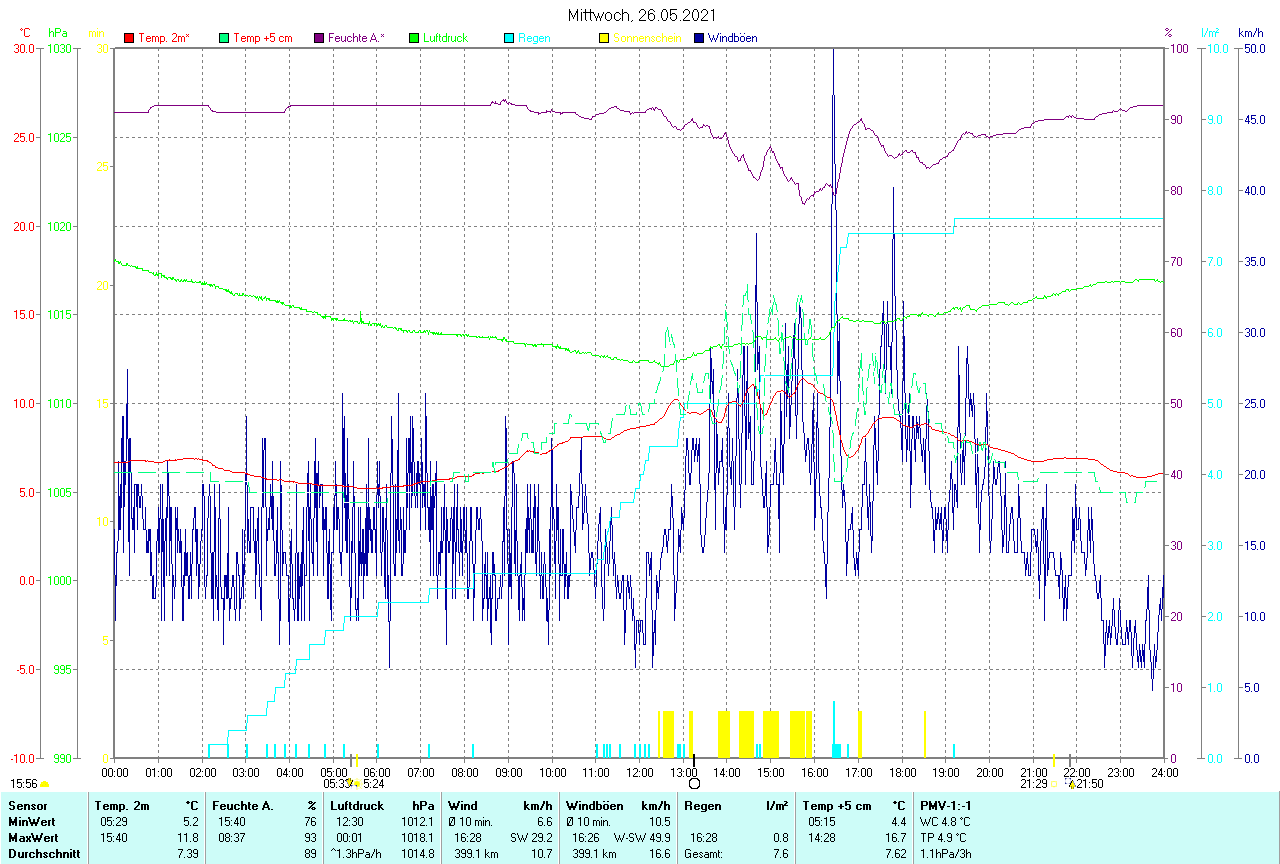The image size is (1280, 864).
Task: Click the Luftdruck column header in table
Action: click(358, 805)
